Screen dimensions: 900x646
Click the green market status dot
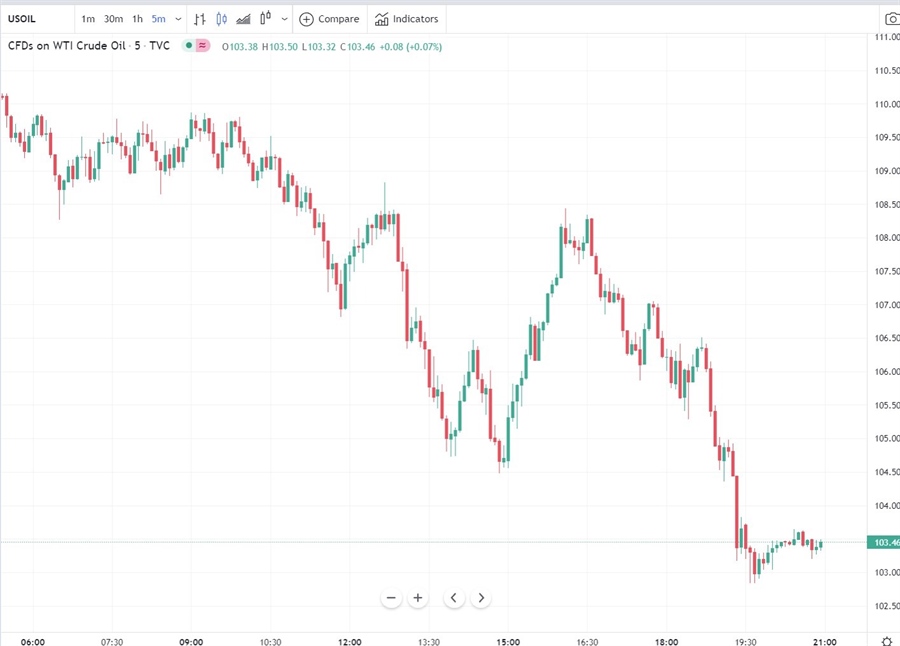[x=188, y=45]
